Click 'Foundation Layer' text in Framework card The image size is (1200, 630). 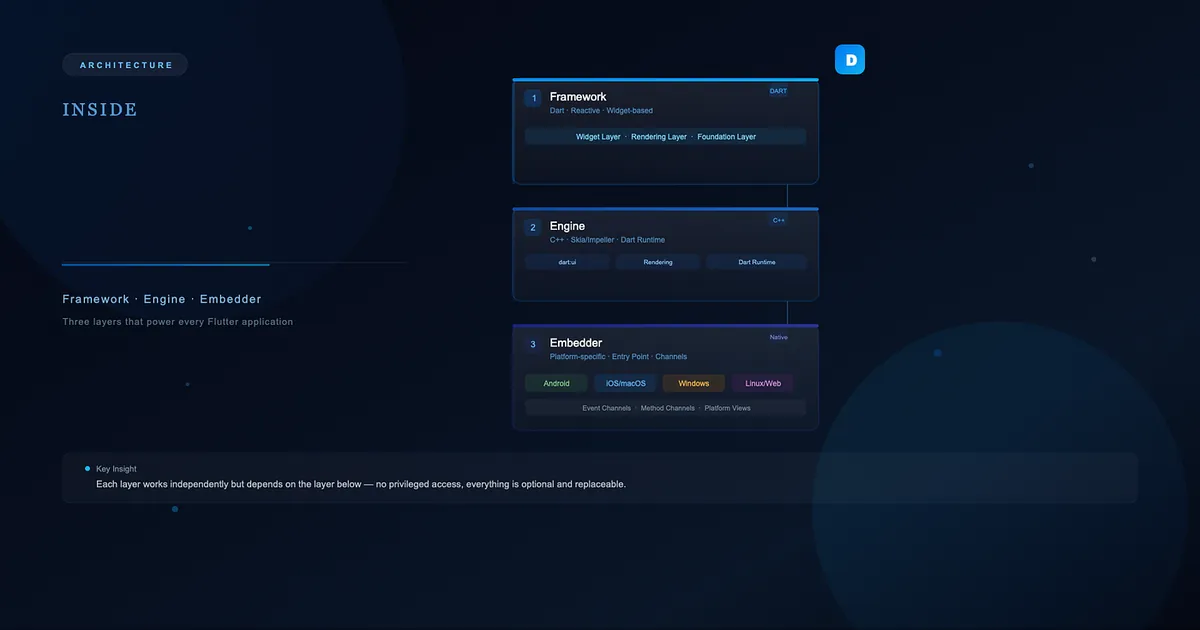(x=727, y=137)
